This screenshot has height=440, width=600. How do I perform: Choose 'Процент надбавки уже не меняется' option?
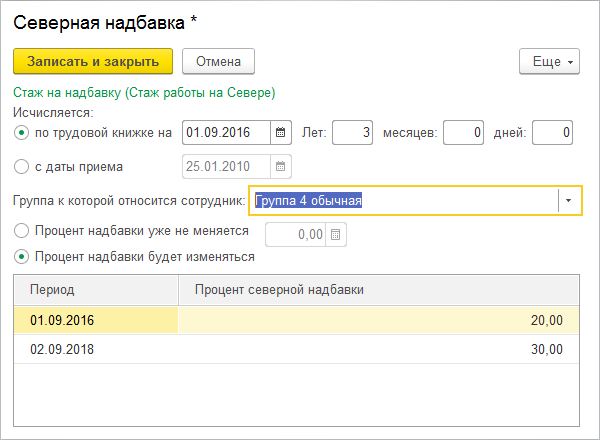22,231
